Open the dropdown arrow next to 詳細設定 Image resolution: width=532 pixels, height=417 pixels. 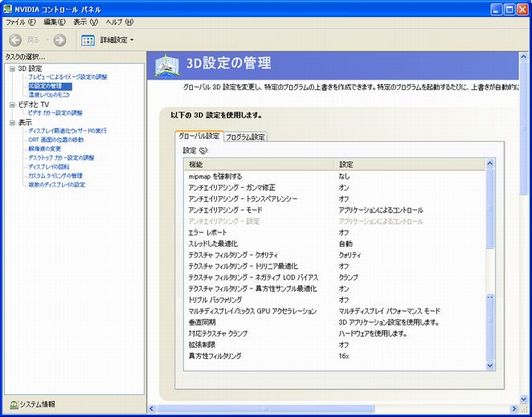coord(132,40)
